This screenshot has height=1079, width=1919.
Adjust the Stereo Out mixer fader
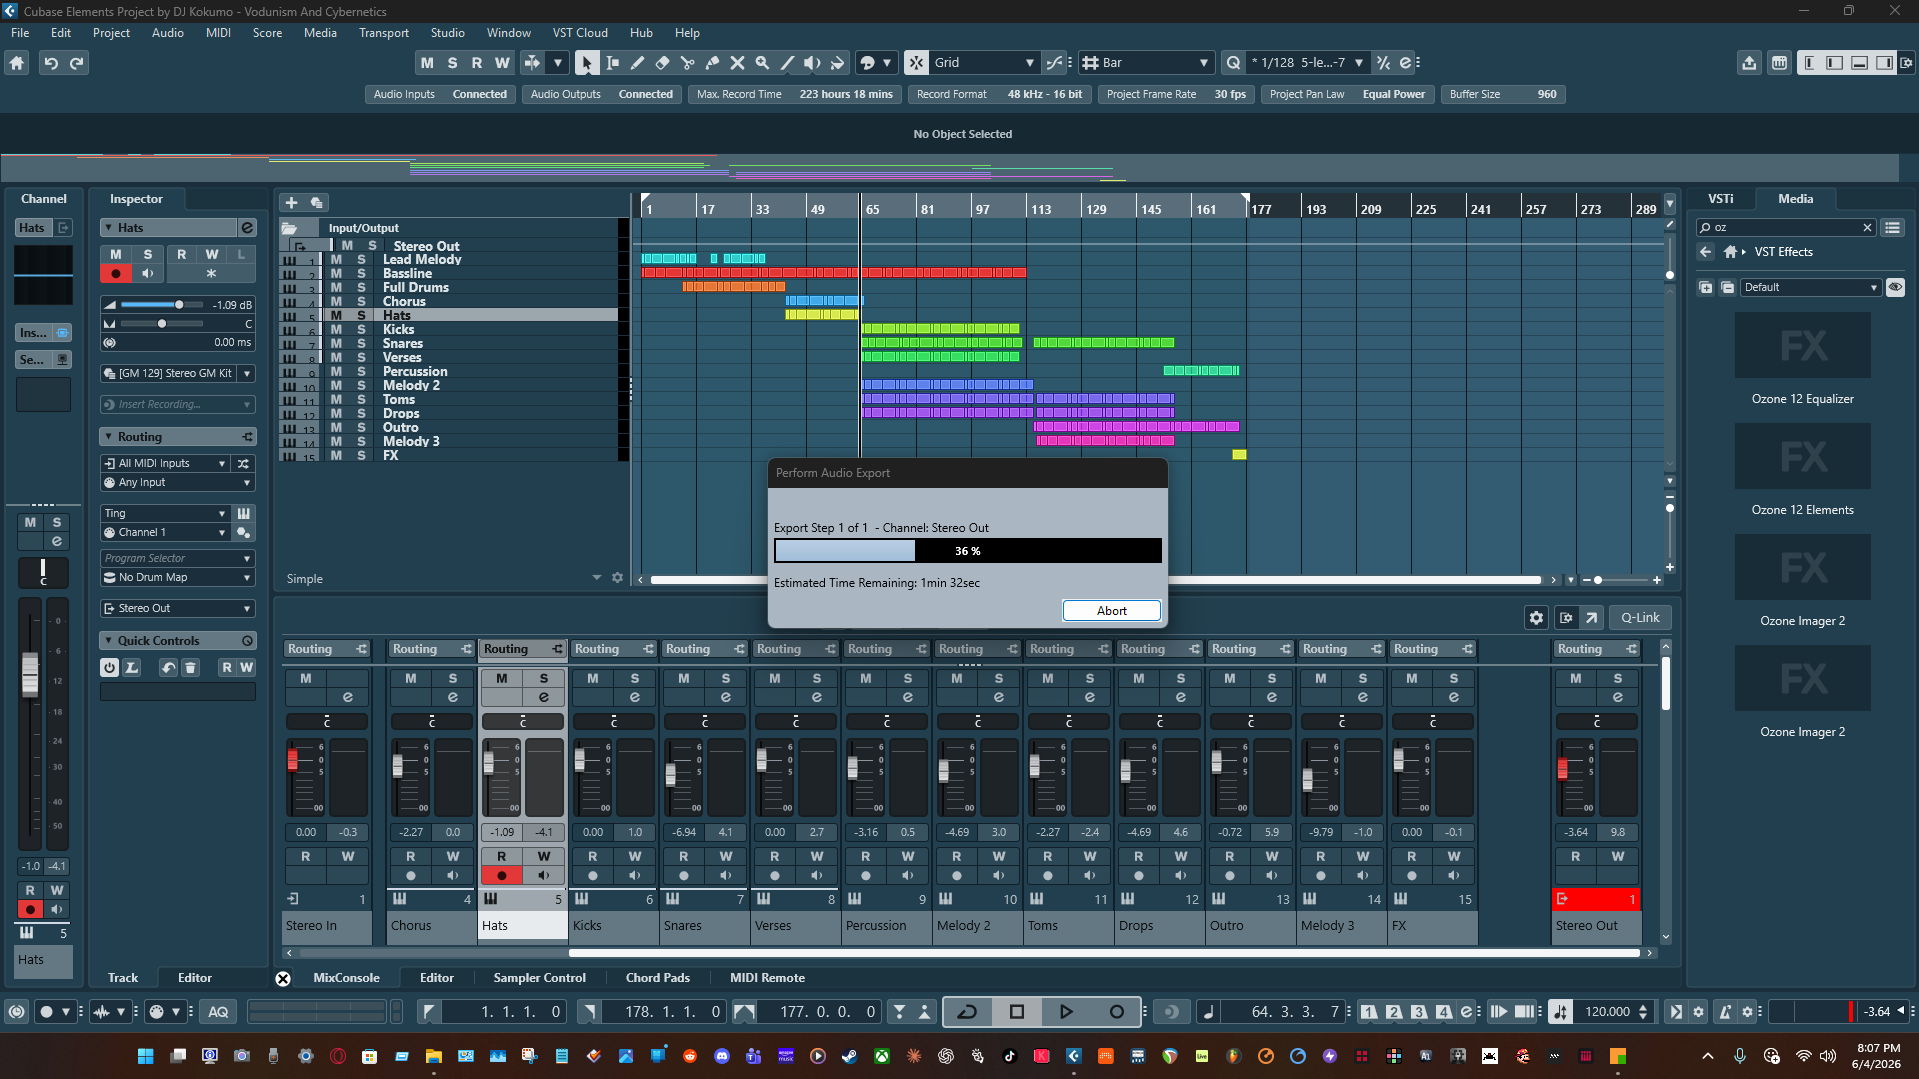coord(1563,768)
